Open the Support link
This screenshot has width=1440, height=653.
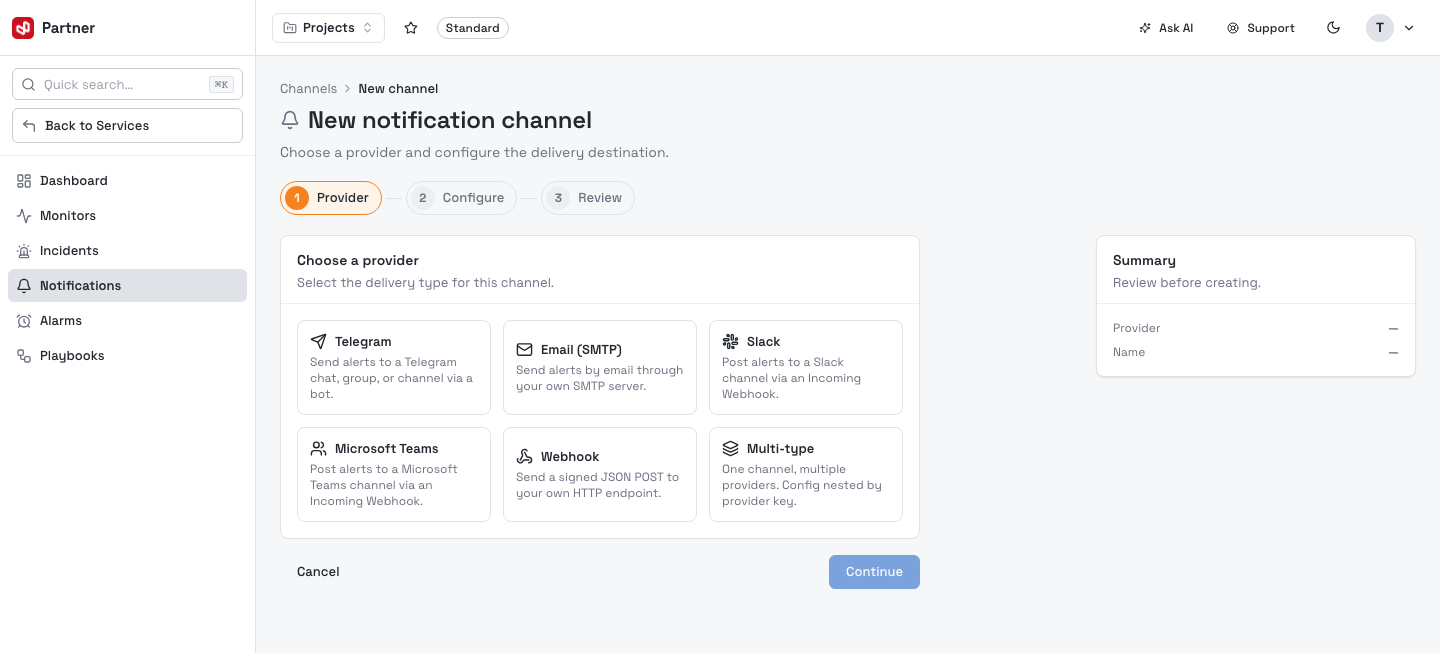(1261, 28)
